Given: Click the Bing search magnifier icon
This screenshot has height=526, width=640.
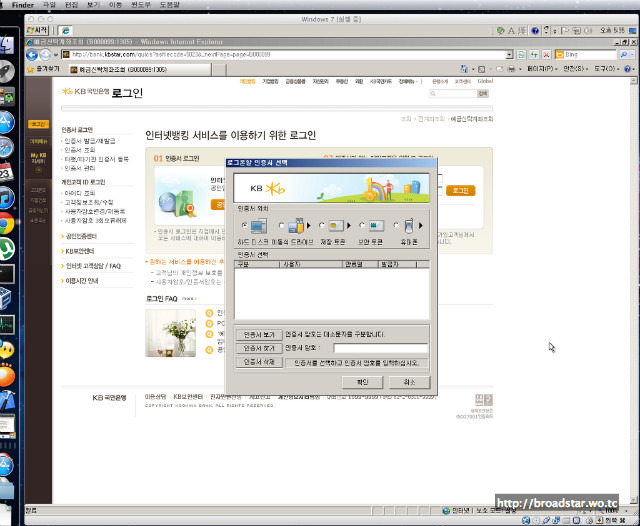Looking at the screenshot, I should [x=624, y=55].
